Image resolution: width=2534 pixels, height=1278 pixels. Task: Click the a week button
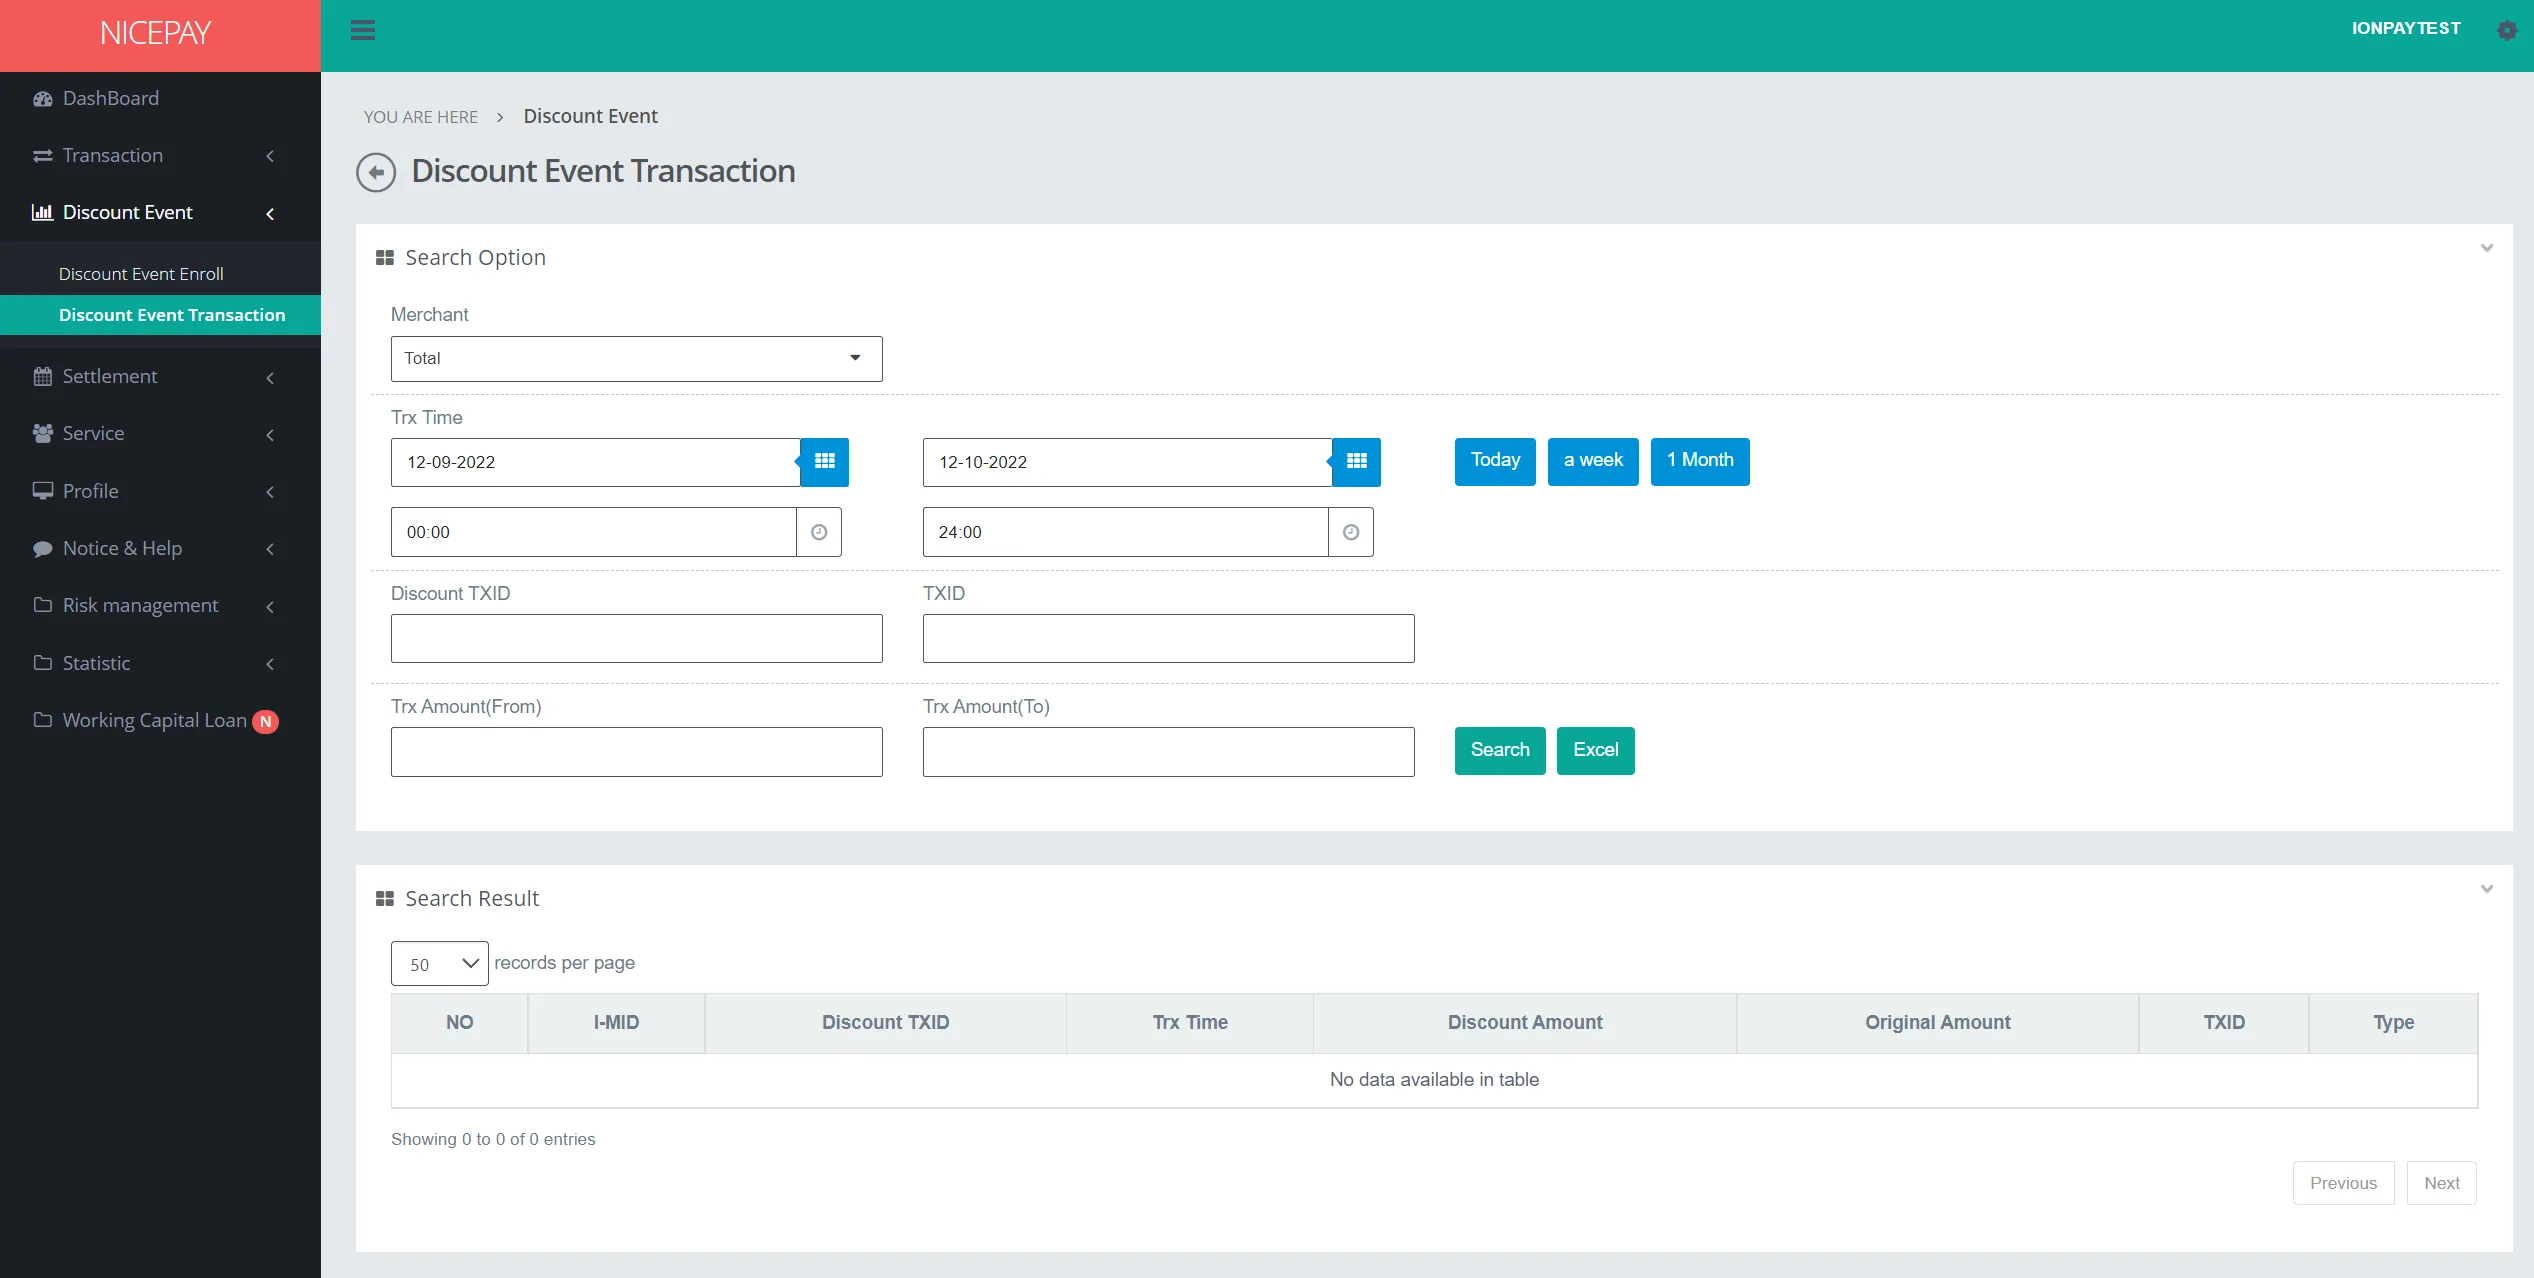[1593, 462]
